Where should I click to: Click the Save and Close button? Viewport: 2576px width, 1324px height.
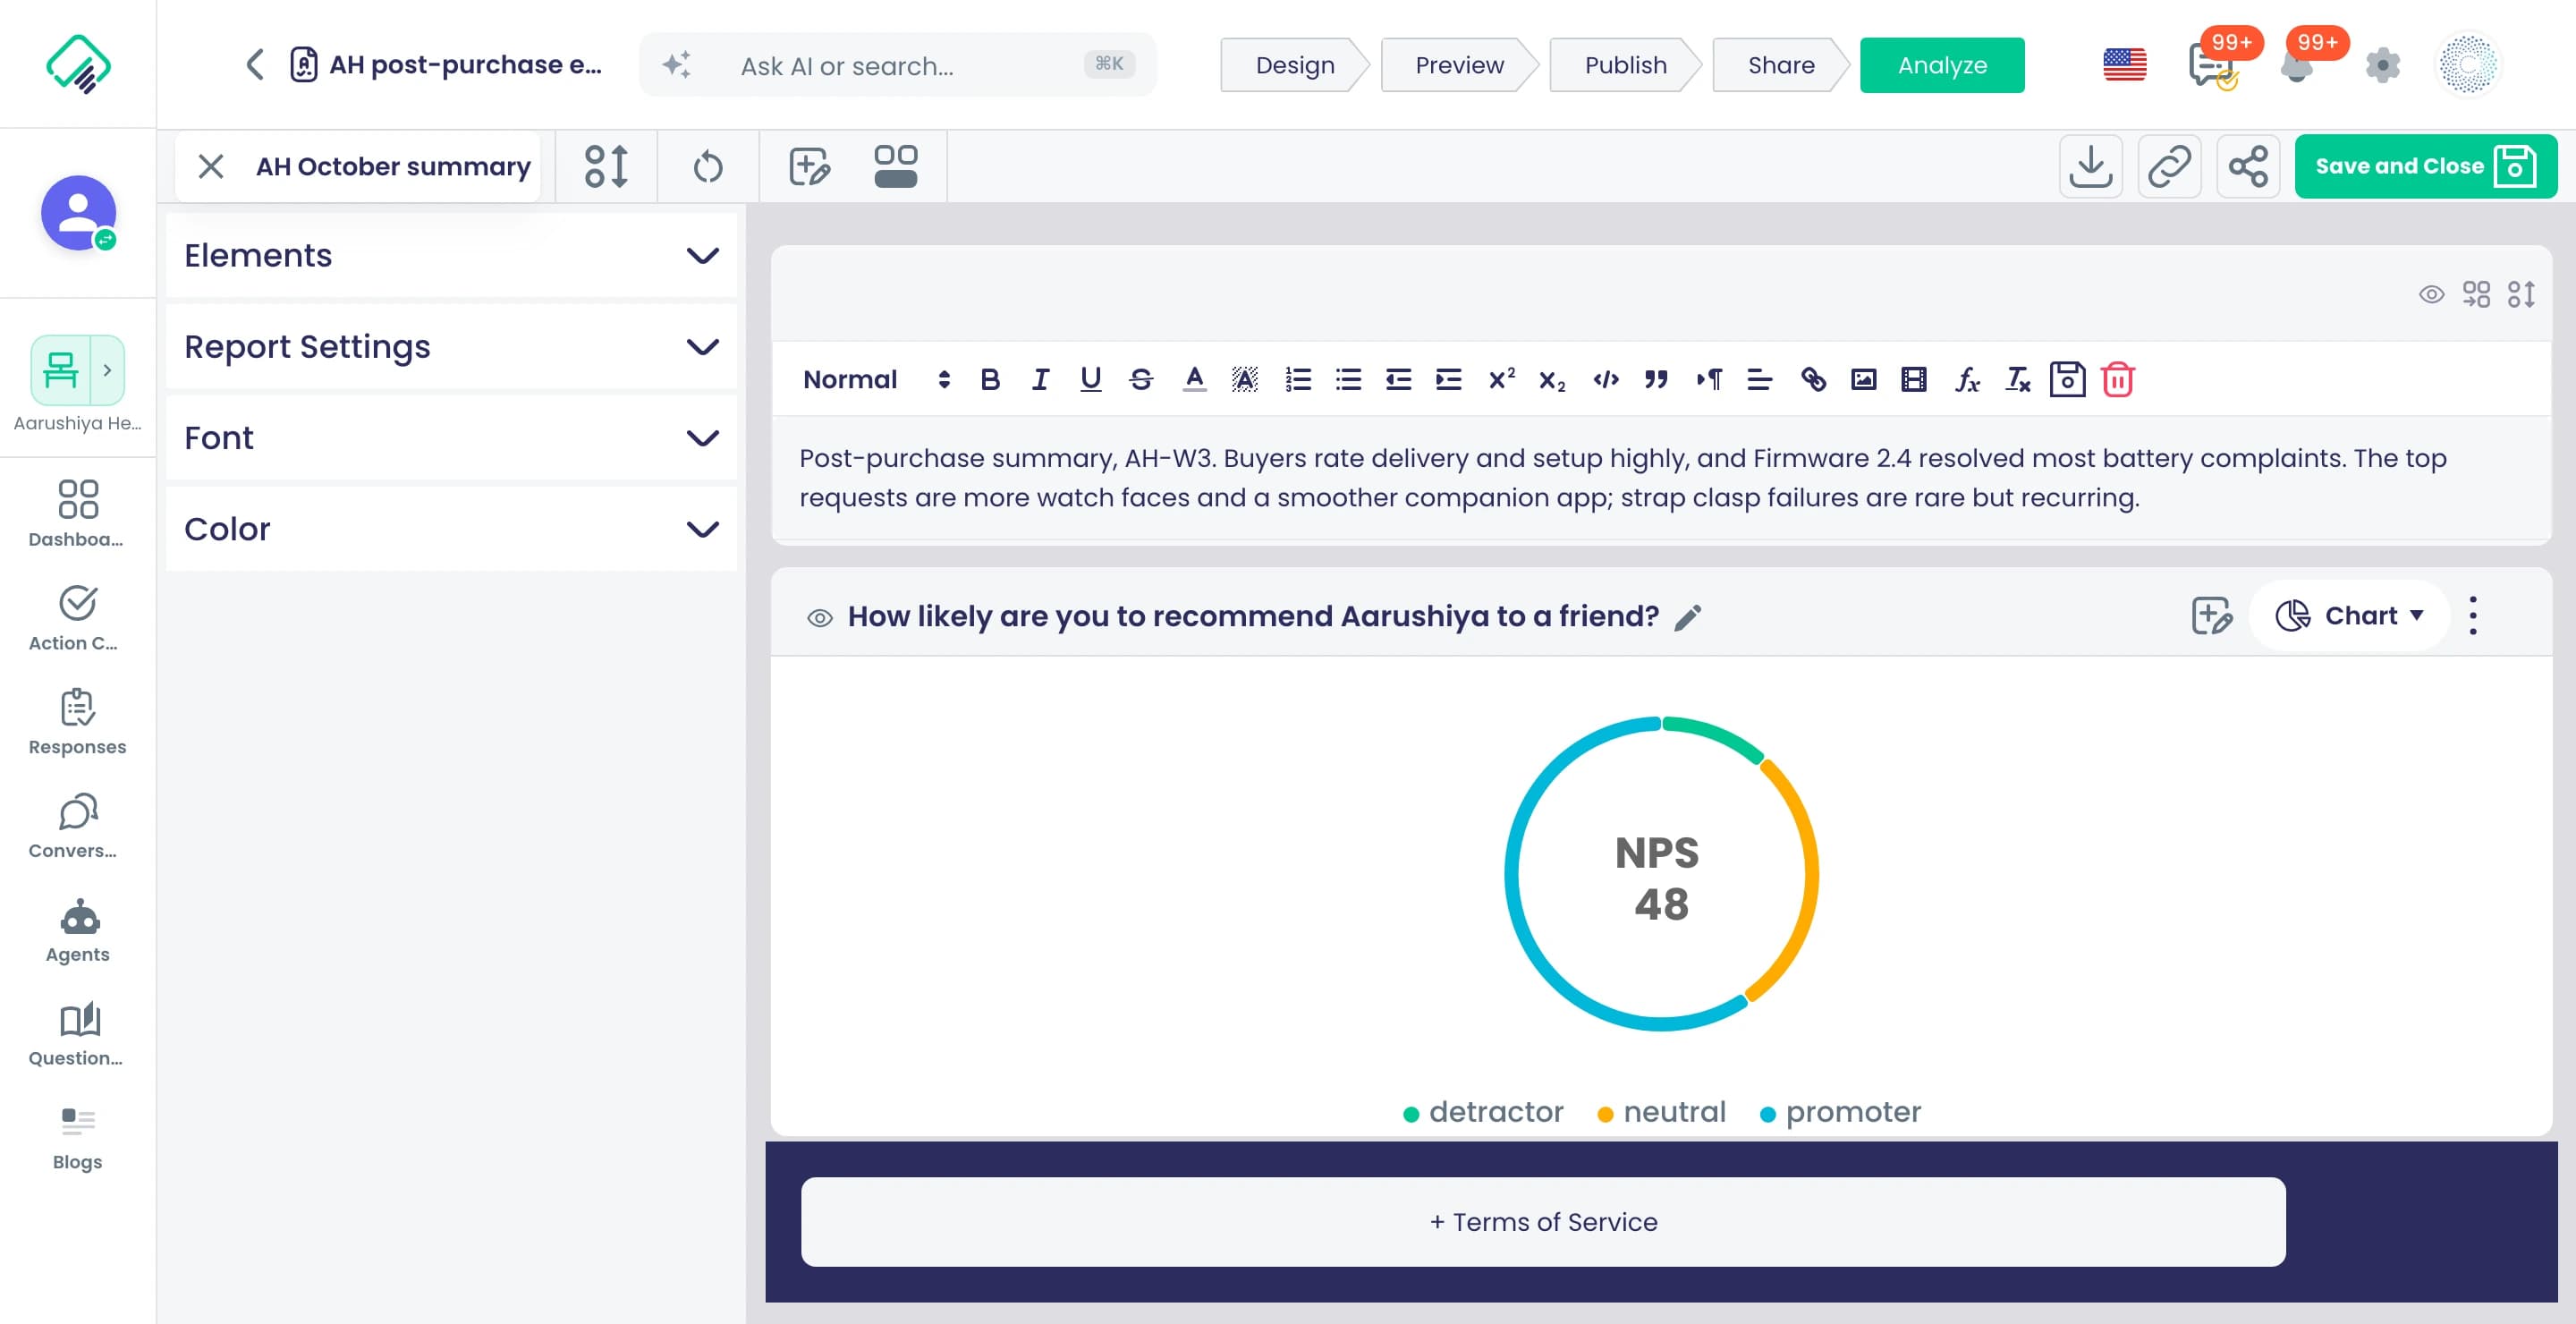point(2425,166)
